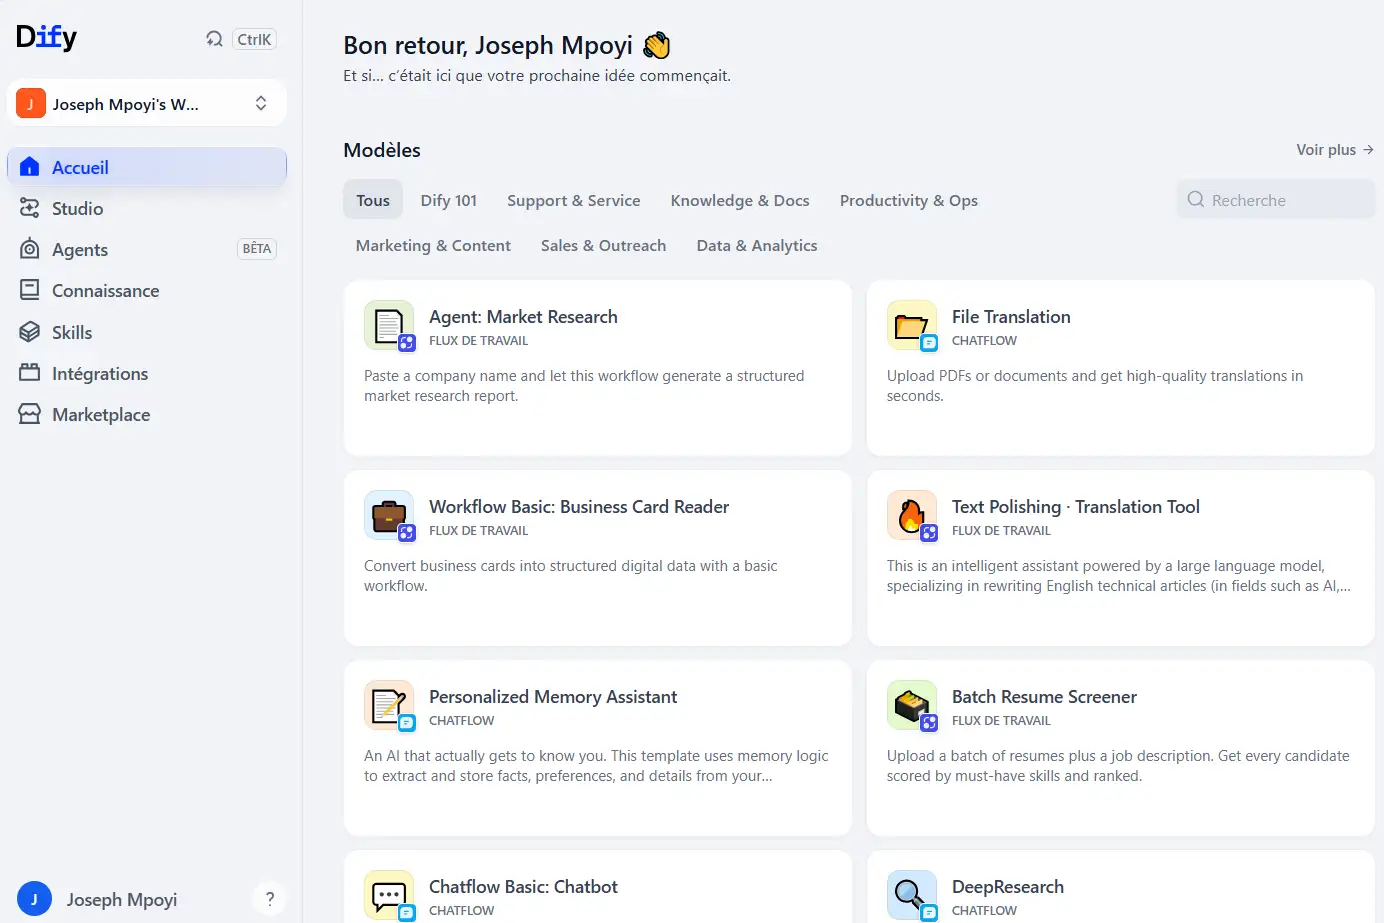
Task: Switch to the Marketing & Content tab
Action: (433, 245)
